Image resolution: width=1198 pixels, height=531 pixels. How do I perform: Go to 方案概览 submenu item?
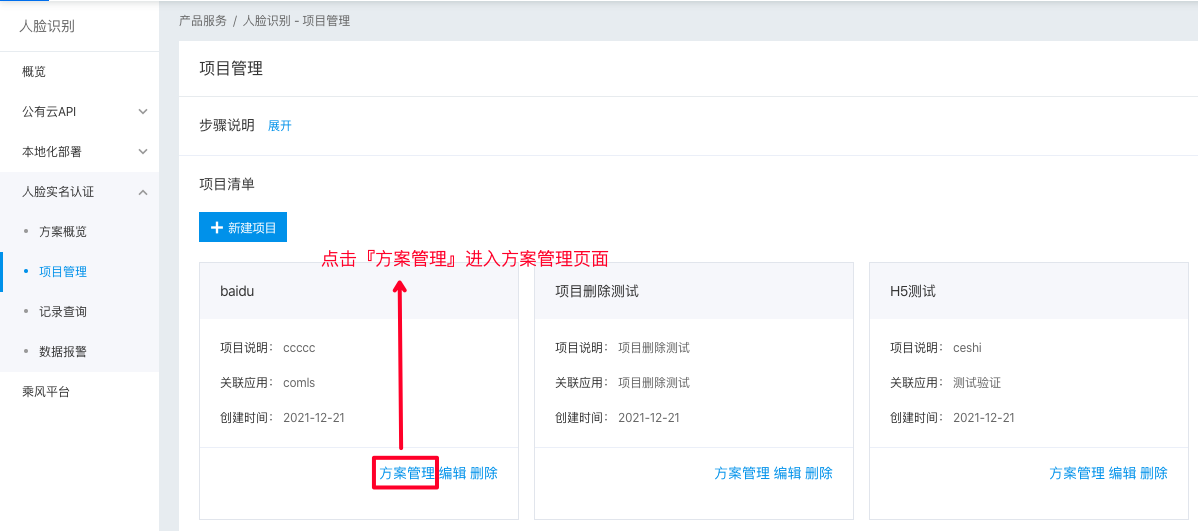point(63,232)
